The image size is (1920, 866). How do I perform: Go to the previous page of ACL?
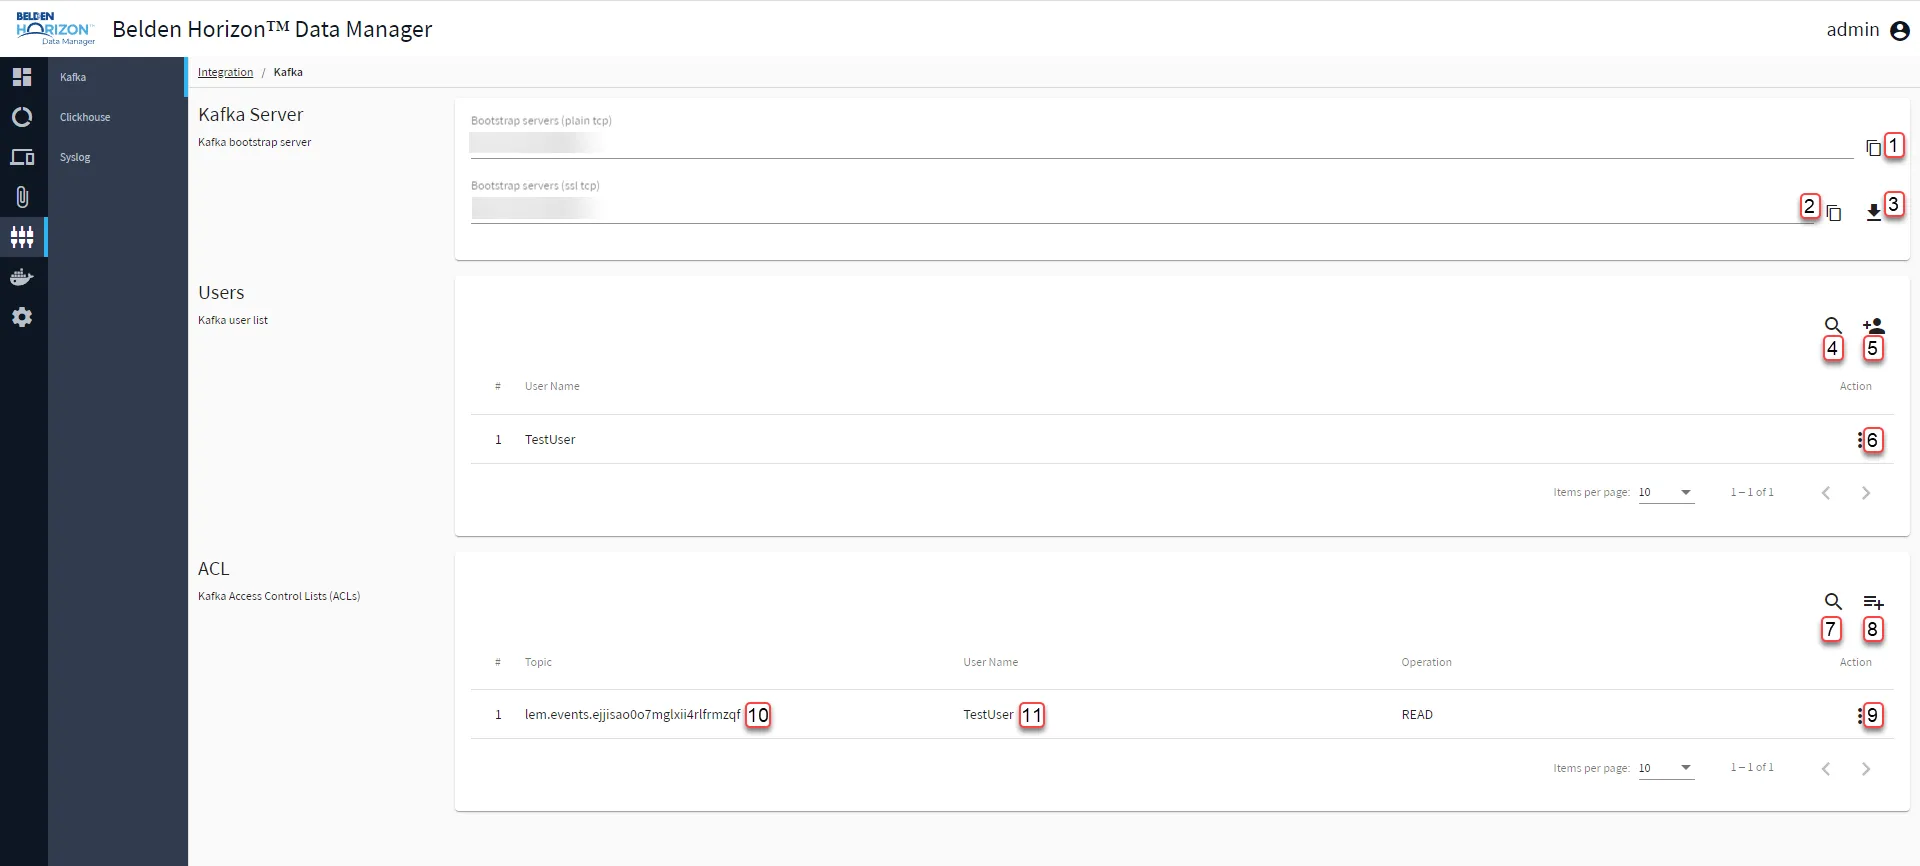1826,769
